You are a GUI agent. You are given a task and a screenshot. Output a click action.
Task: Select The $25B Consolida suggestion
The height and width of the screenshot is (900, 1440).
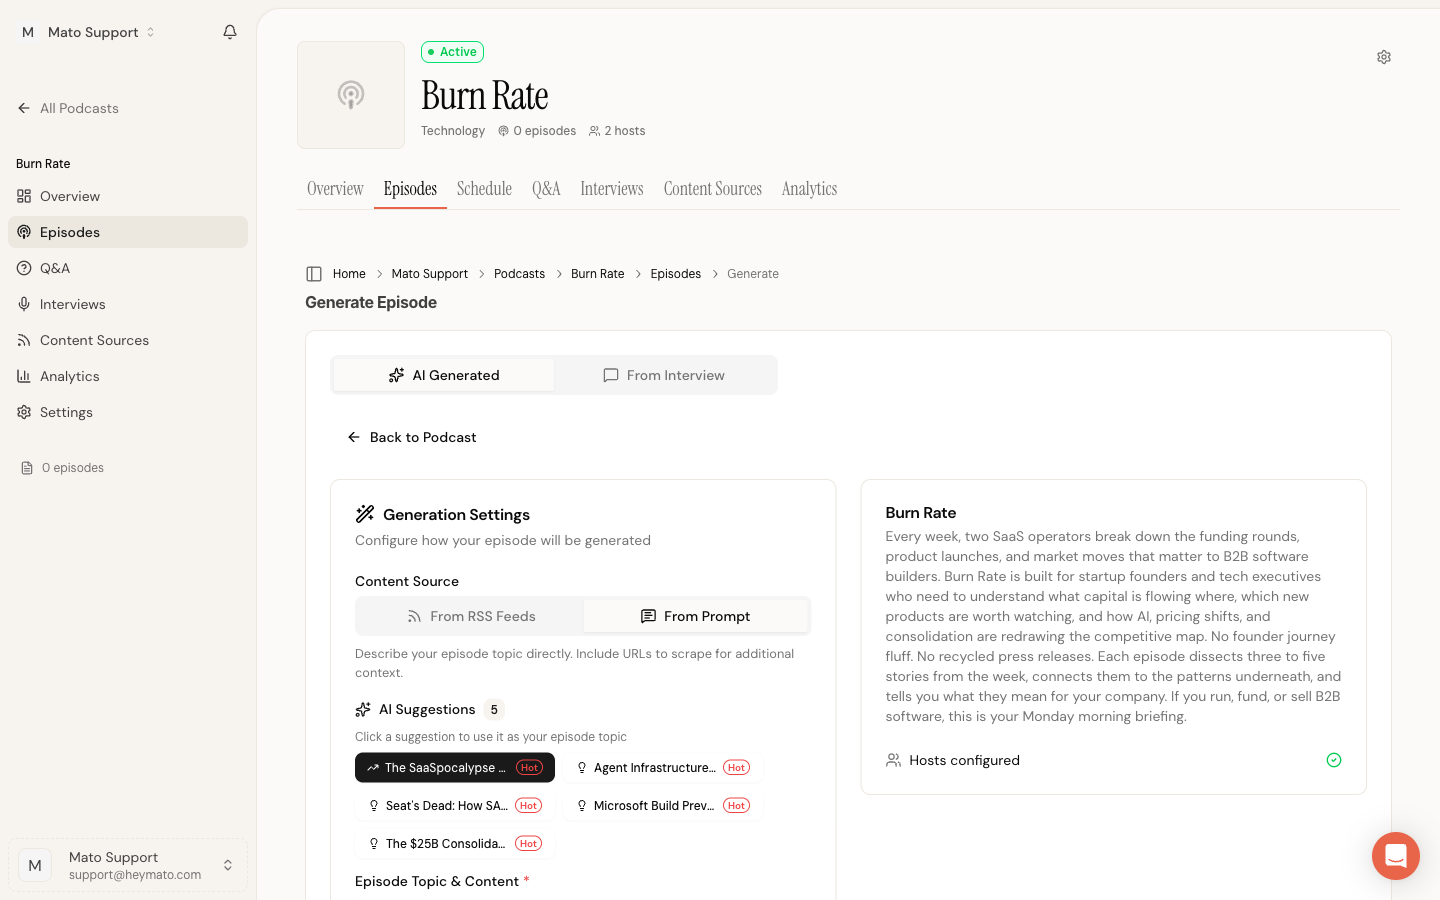tap(455, 844)
